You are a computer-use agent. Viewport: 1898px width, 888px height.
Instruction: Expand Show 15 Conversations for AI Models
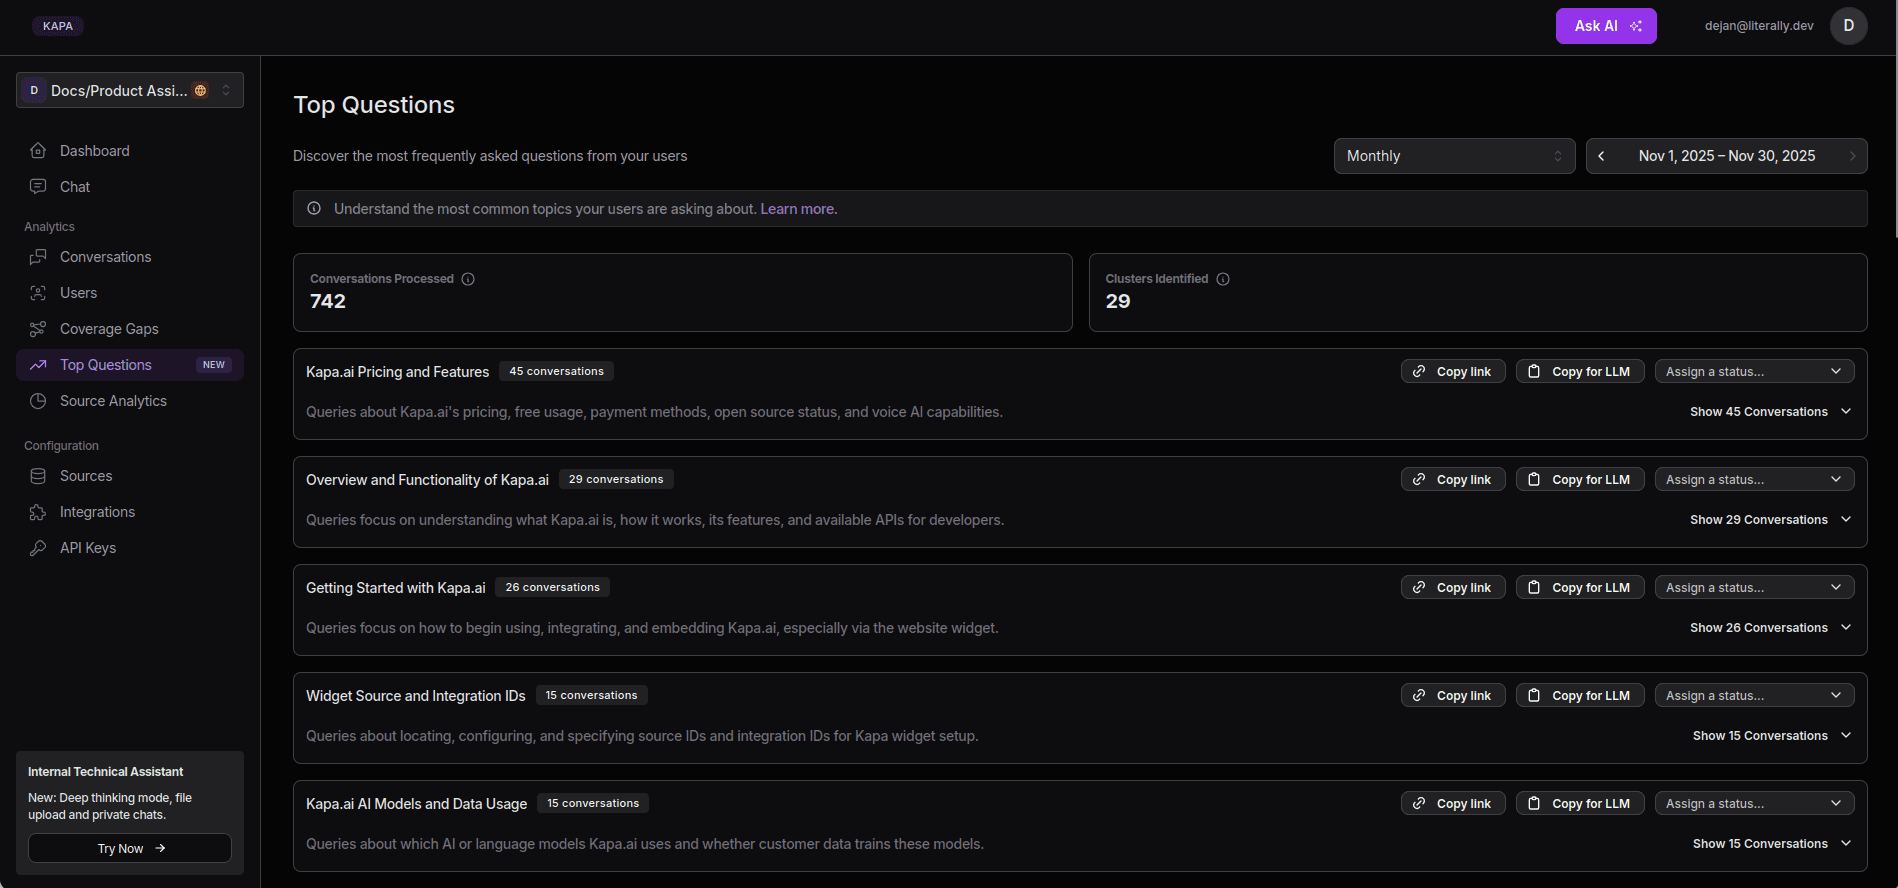1772,844
